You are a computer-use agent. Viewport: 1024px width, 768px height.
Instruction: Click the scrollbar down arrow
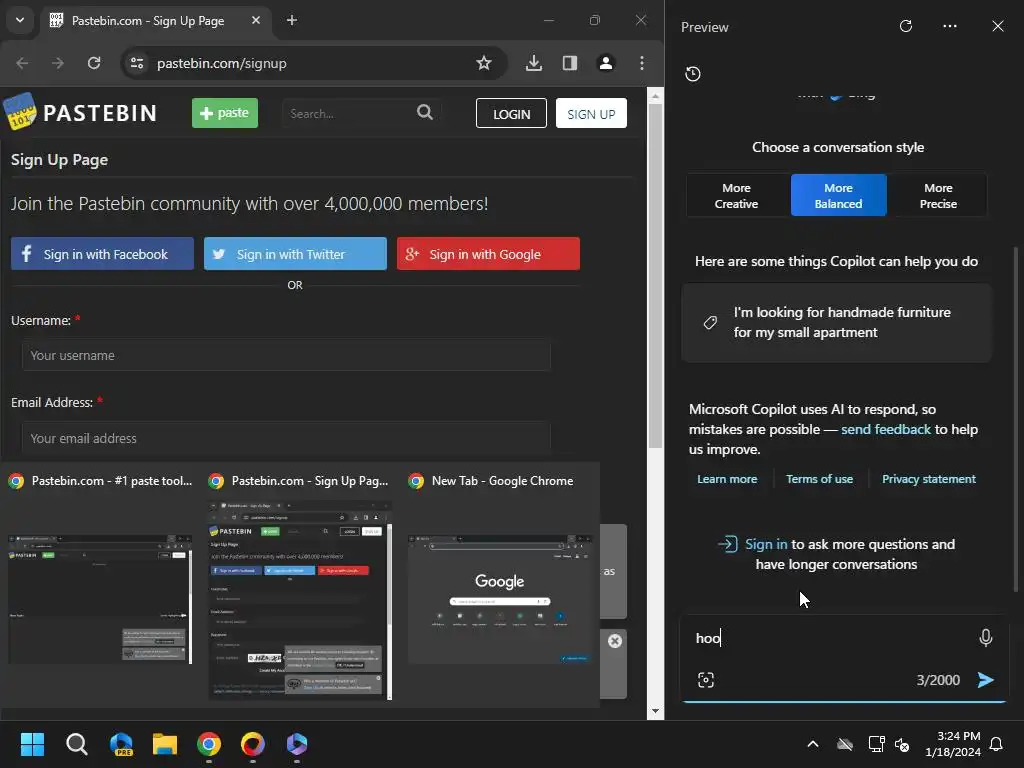tap(656, 711)
